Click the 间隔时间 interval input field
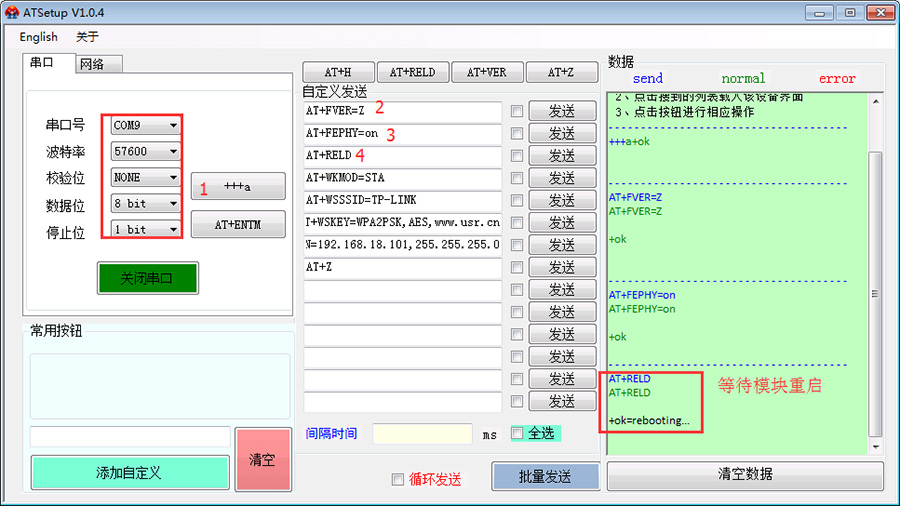Screen dimensions: 900x506 point(421,434)
